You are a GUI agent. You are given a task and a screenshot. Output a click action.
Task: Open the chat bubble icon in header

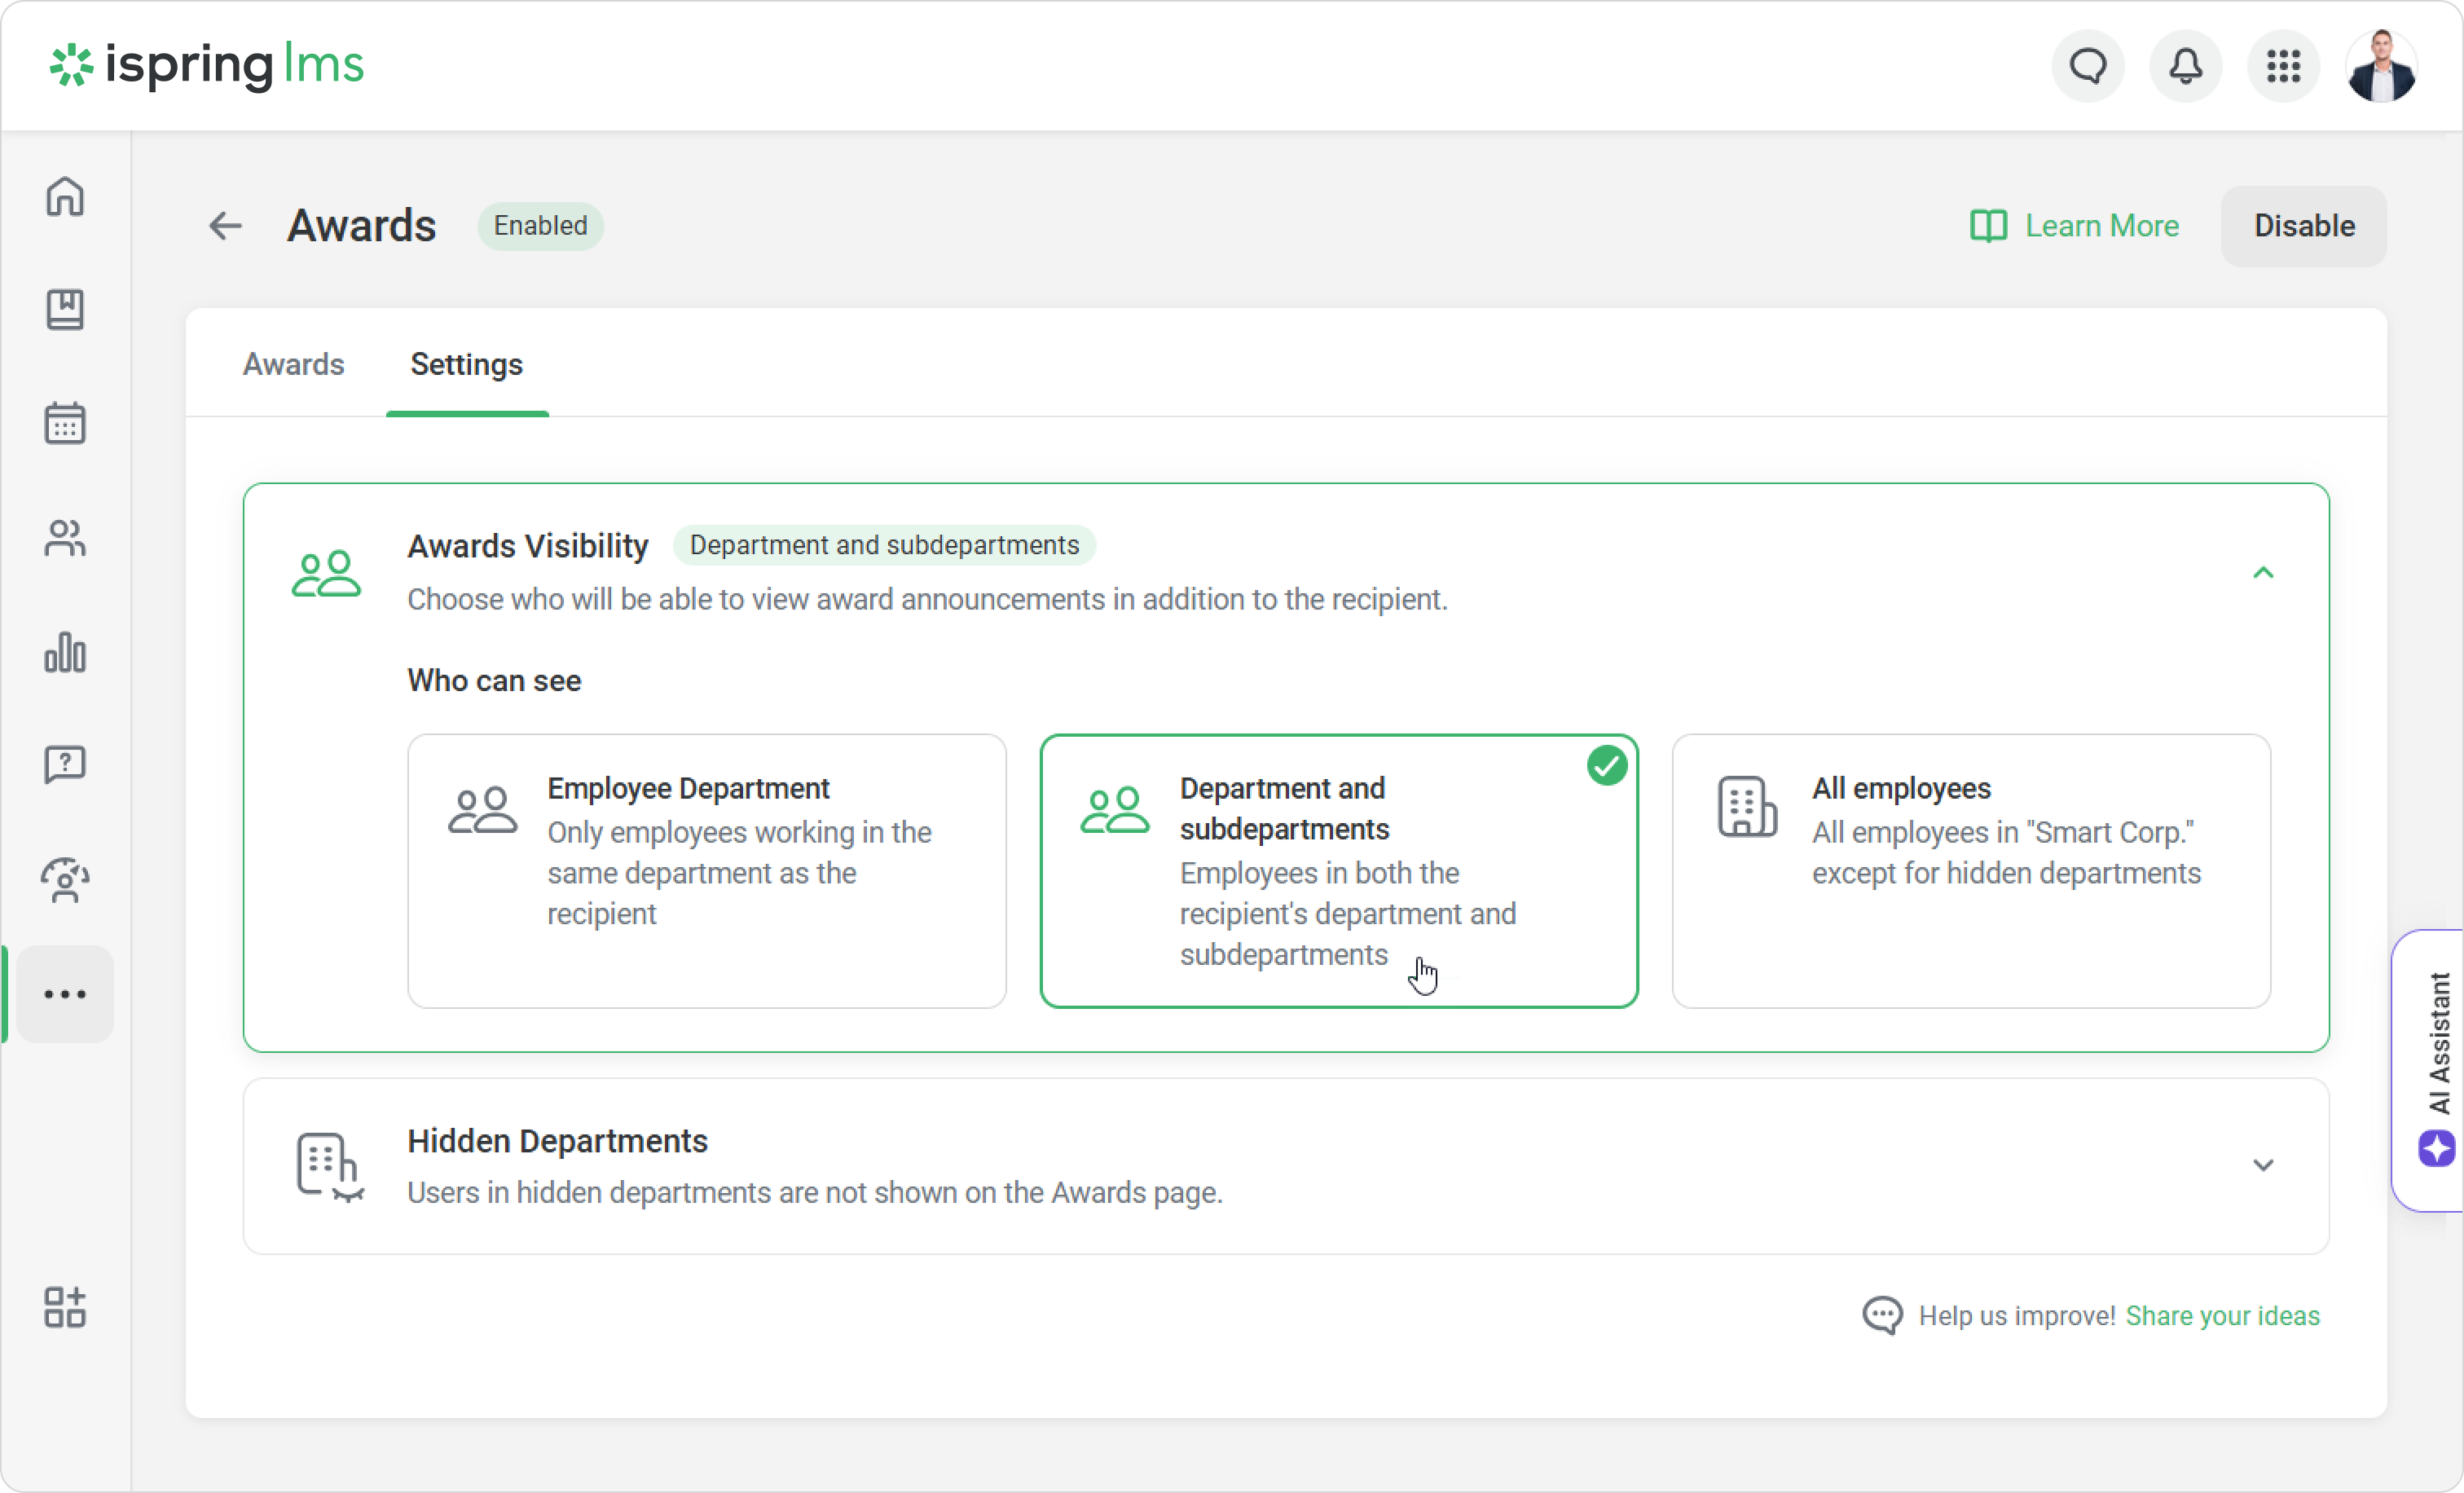tap(2088, 67)
